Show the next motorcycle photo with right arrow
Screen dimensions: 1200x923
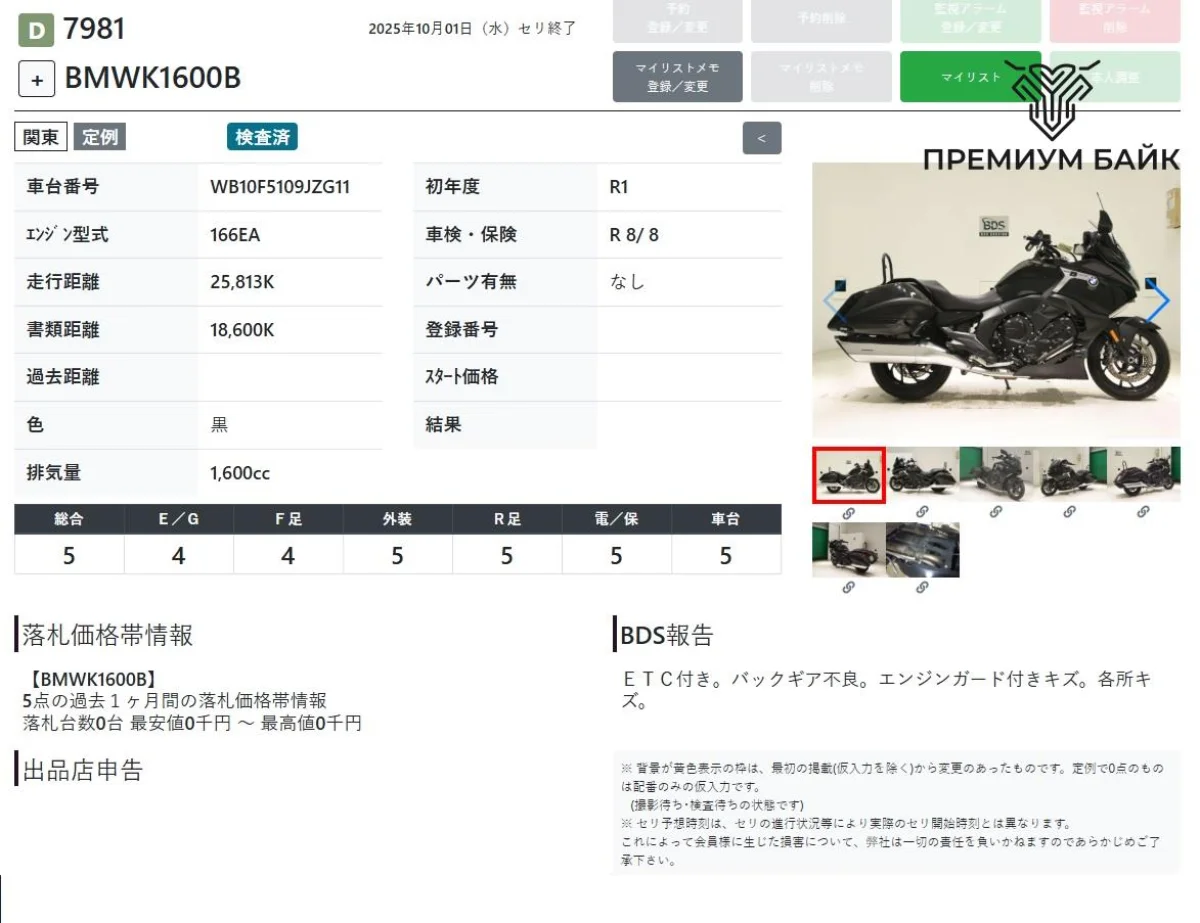[1157, 301]
